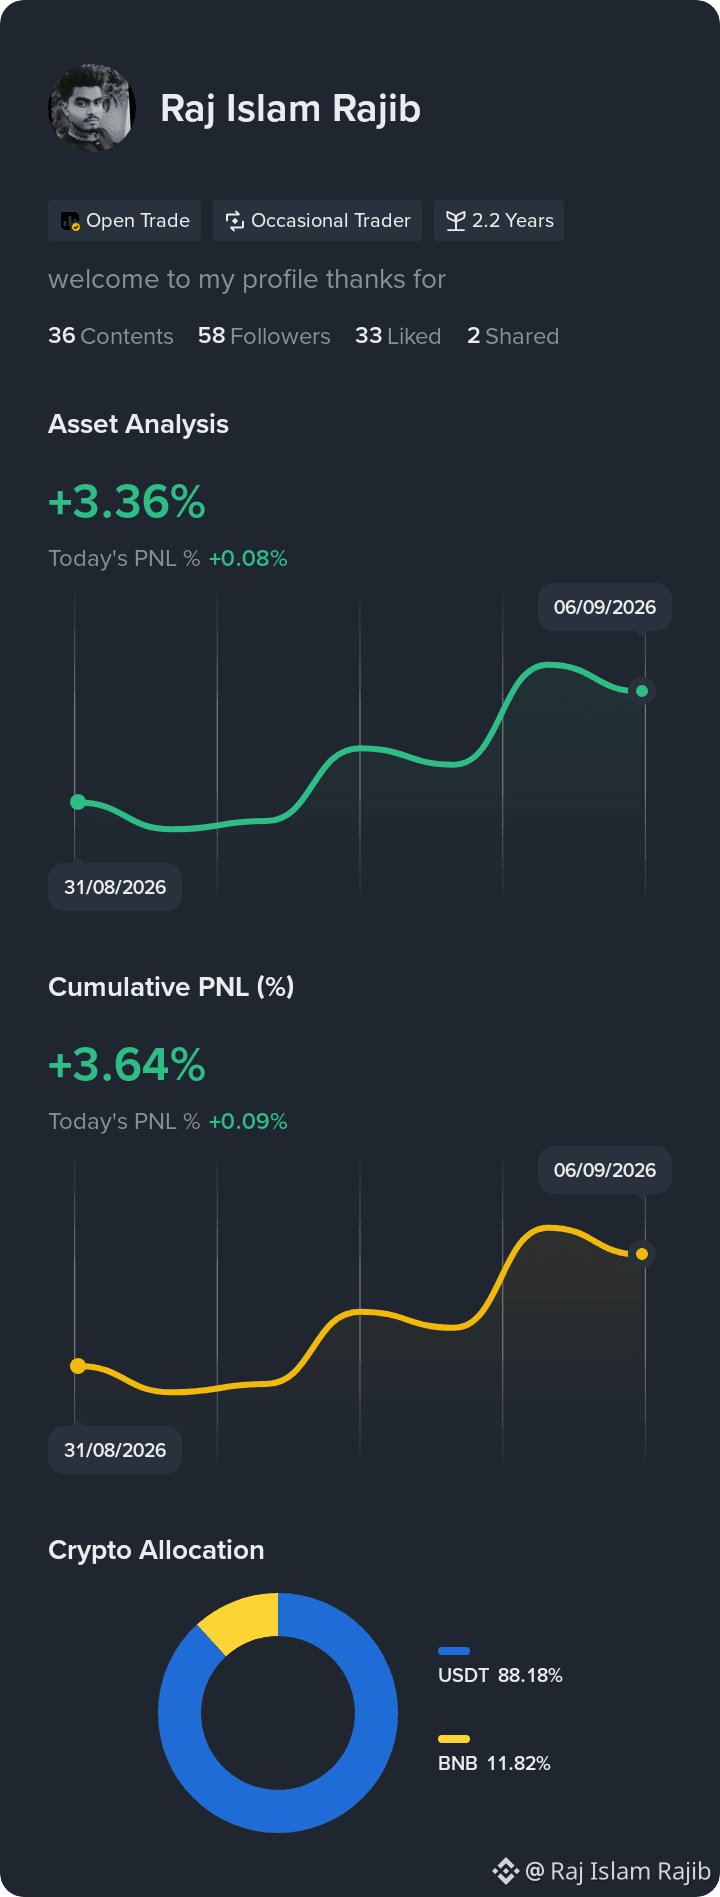Screen dimensions: 720x1897
Task: Select the green start point on Asset Analysis chart
Action: (x=78, y=802)
